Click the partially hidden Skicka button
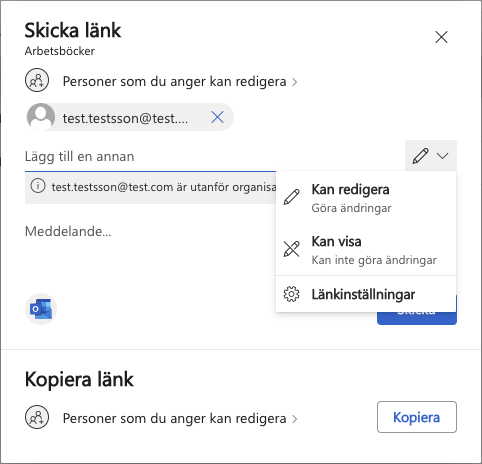Screen dimensions: 482x464 pyautogui.click(x=417, y=318)
